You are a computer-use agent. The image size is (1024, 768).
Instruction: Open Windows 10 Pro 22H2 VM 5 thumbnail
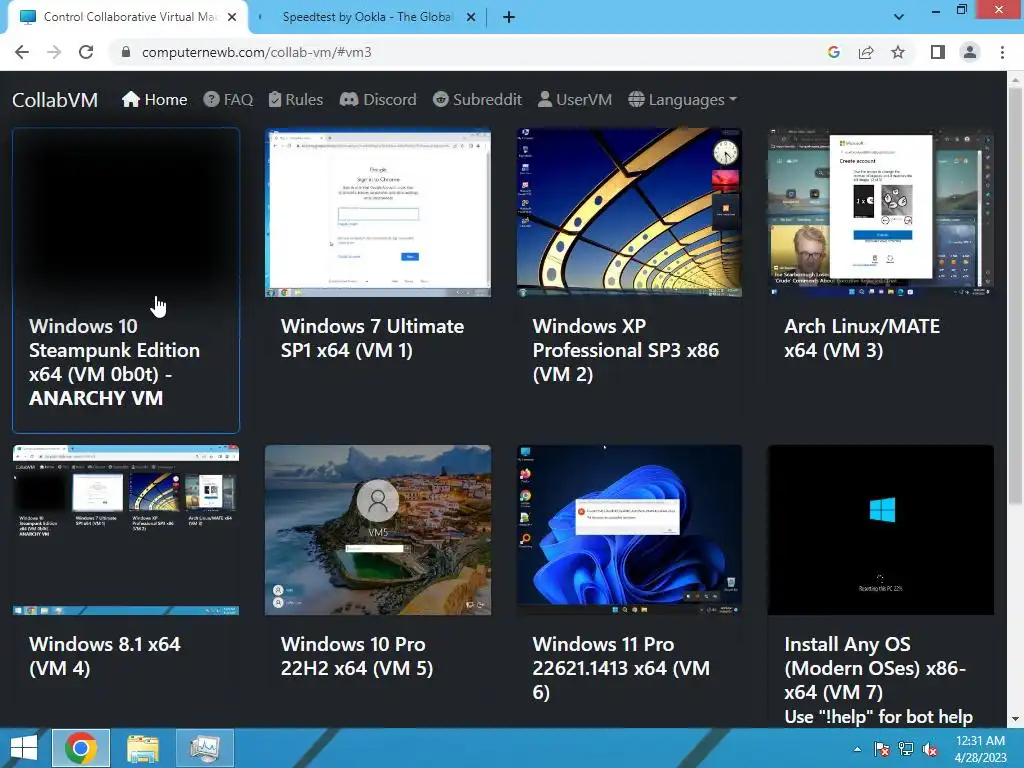378,530
